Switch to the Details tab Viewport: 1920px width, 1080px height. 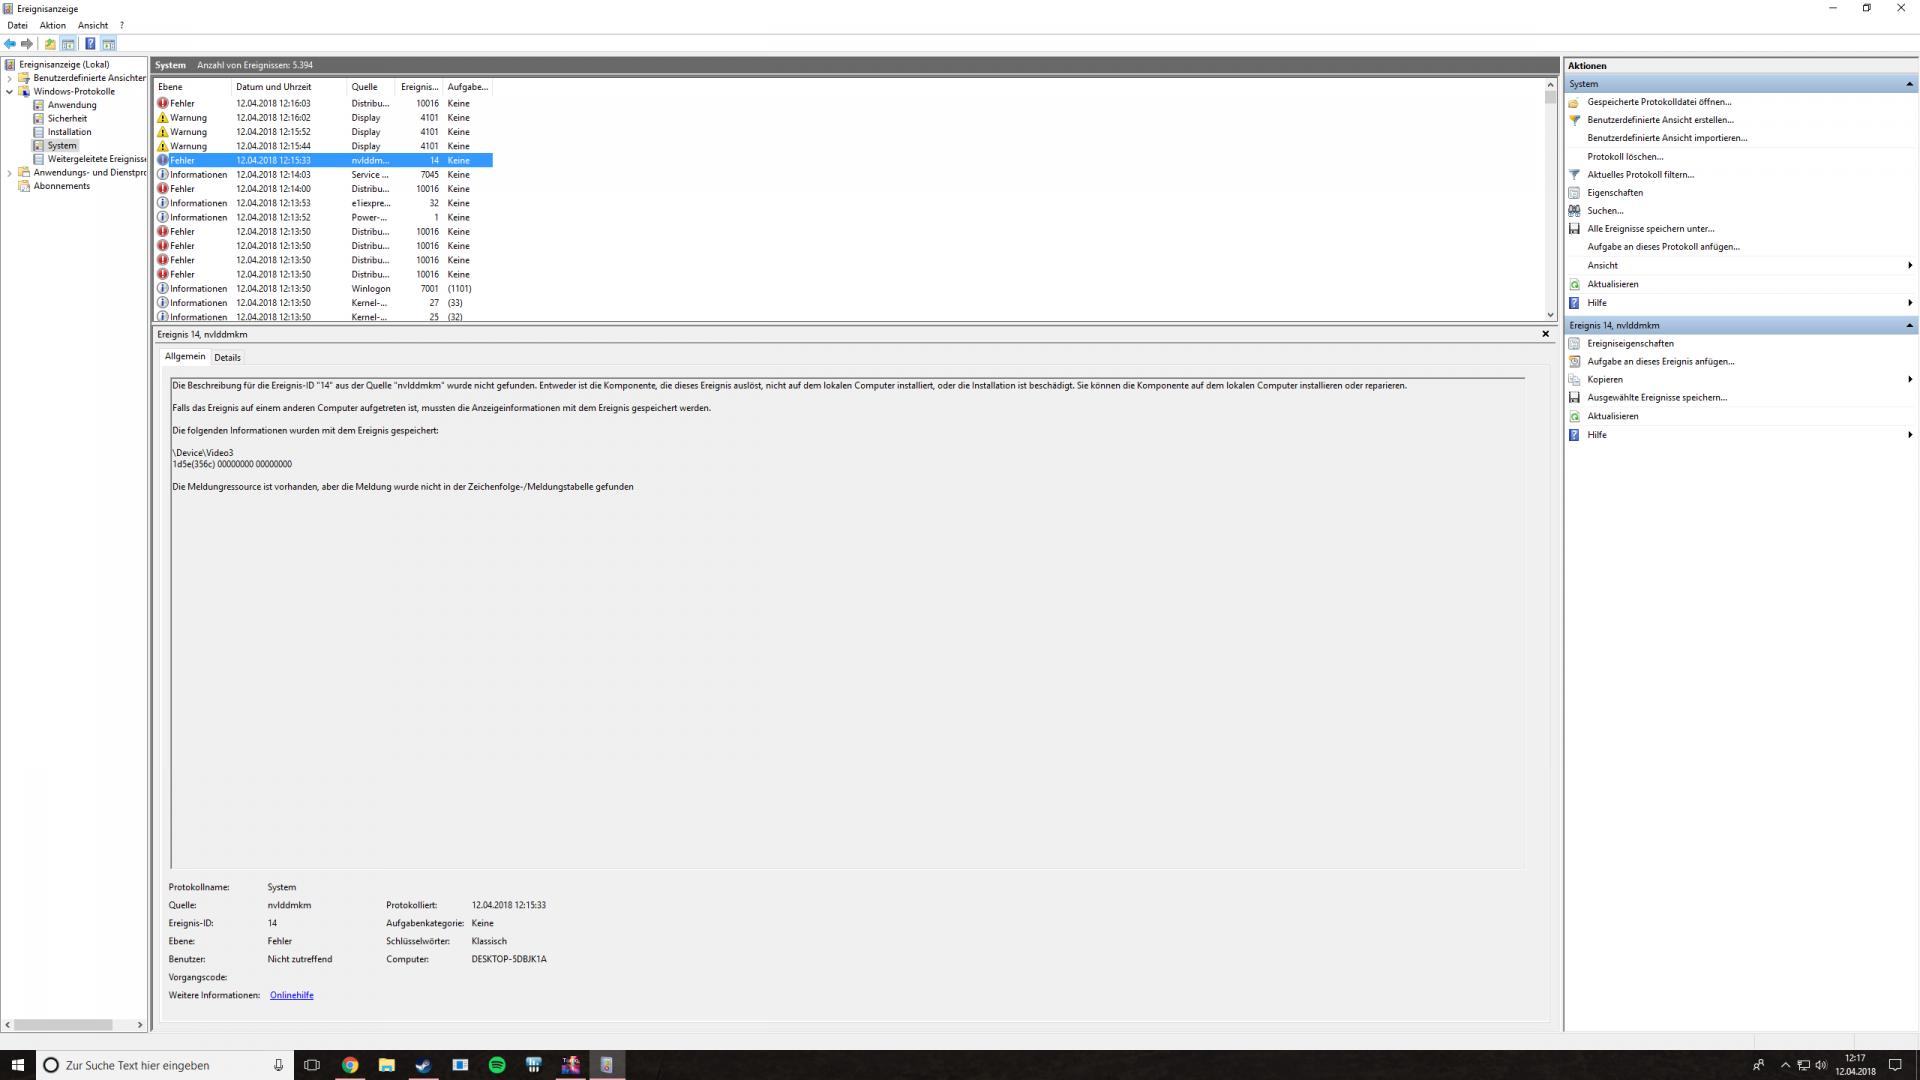coord(227,358)
